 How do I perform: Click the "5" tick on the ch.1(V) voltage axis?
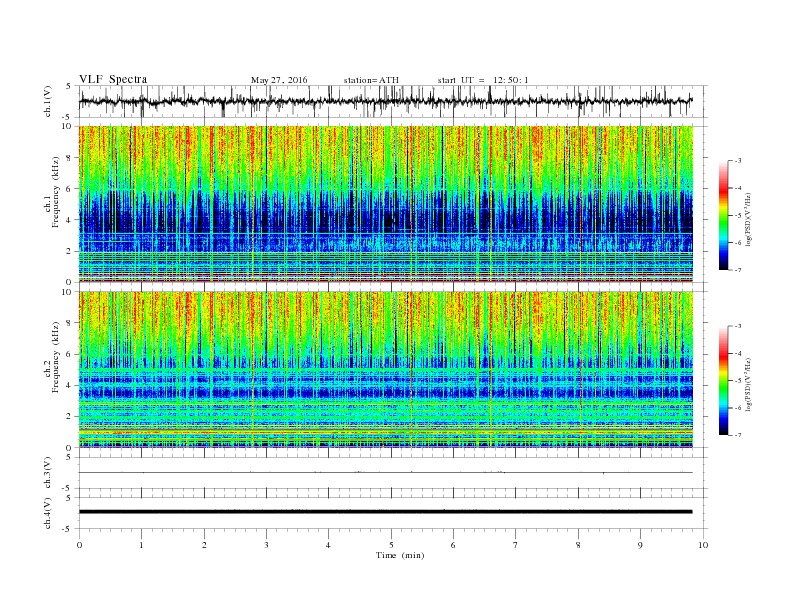(x=69, y=86)
